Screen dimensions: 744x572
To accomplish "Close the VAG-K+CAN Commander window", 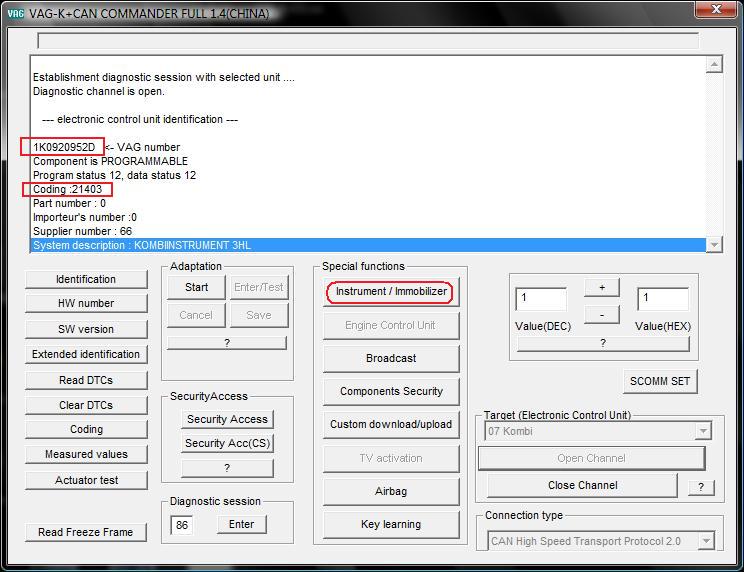I will pyautogui.click(x=716, y=9).
